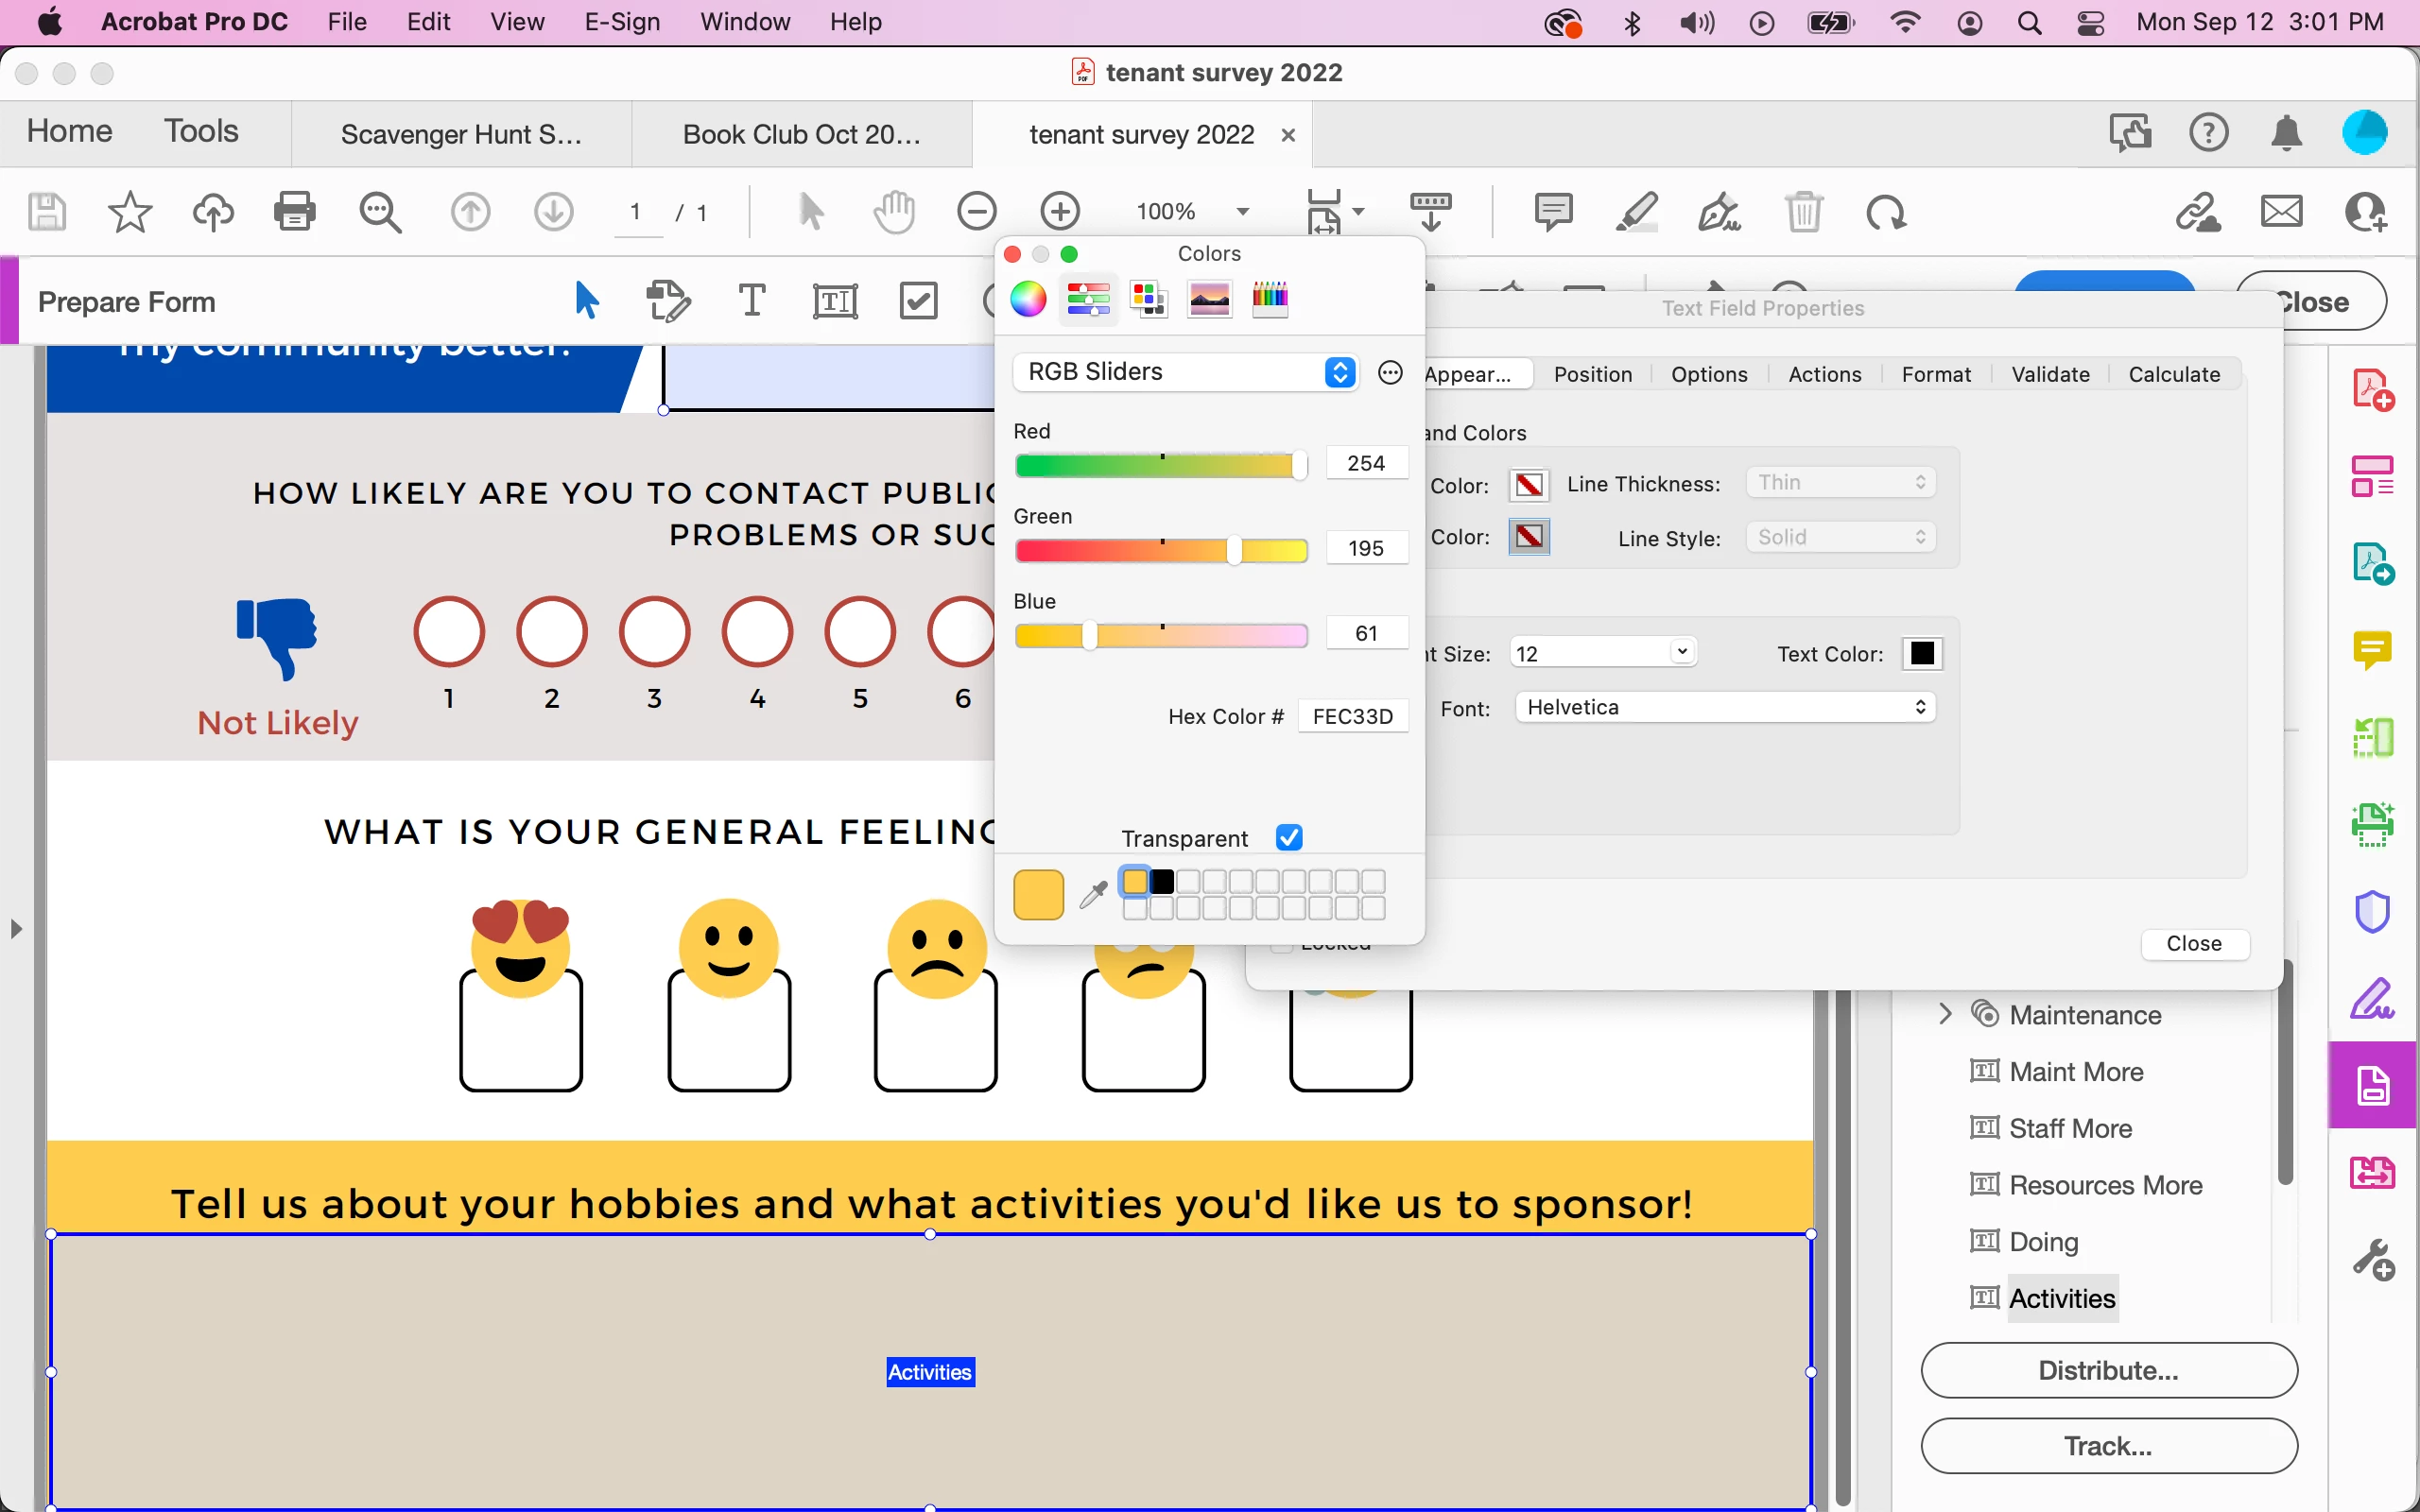Viewport: 2420px width, 1512px height.
Task: Click the Hex Color input field
Action: coord(1352,716)
